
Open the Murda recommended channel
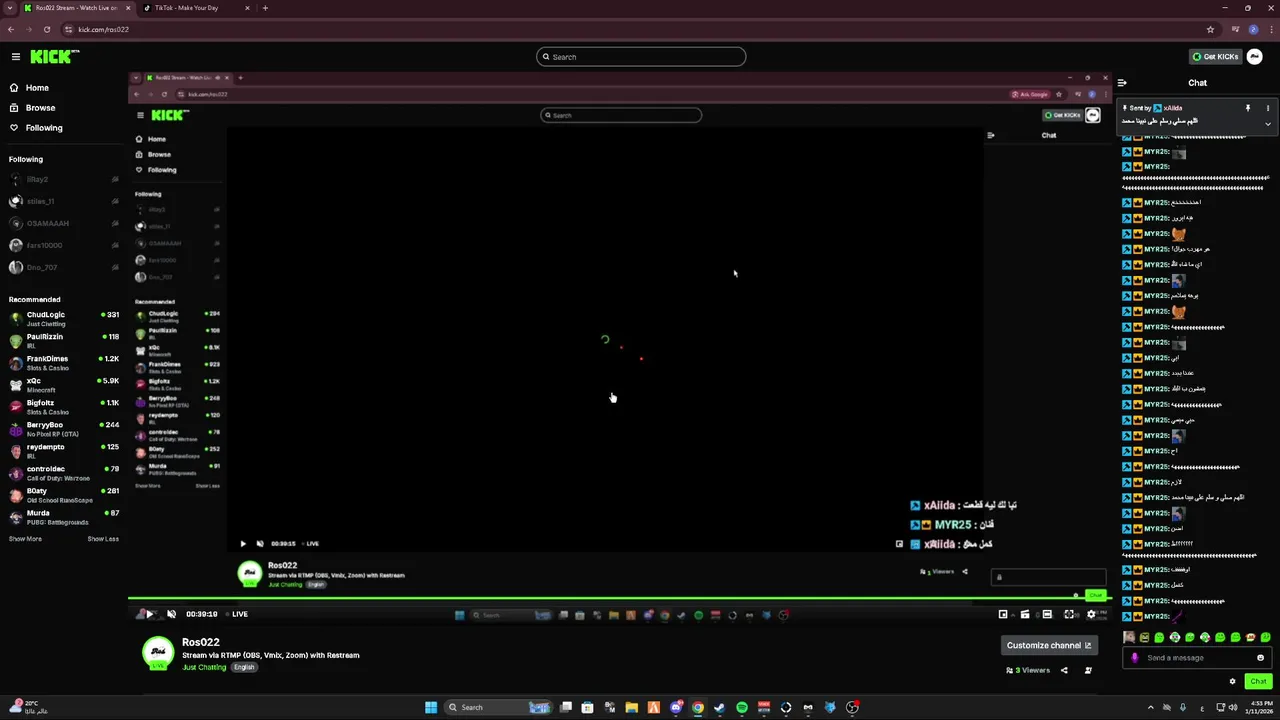[x=64, y=517]
